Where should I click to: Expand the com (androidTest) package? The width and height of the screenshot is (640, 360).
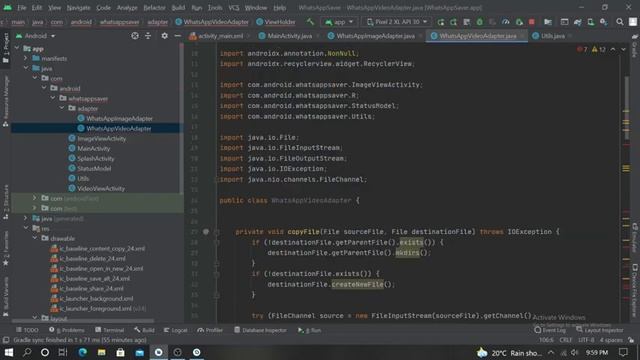click(x=35, y=198)
